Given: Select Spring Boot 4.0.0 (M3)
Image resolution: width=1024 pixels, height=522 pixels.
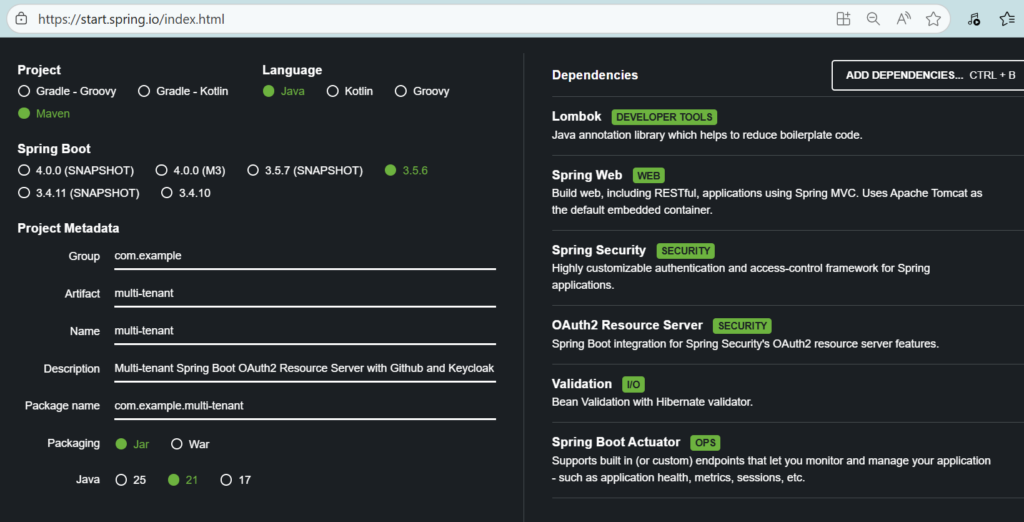Looking at the screenshot, I should click(x=191, y=171).
